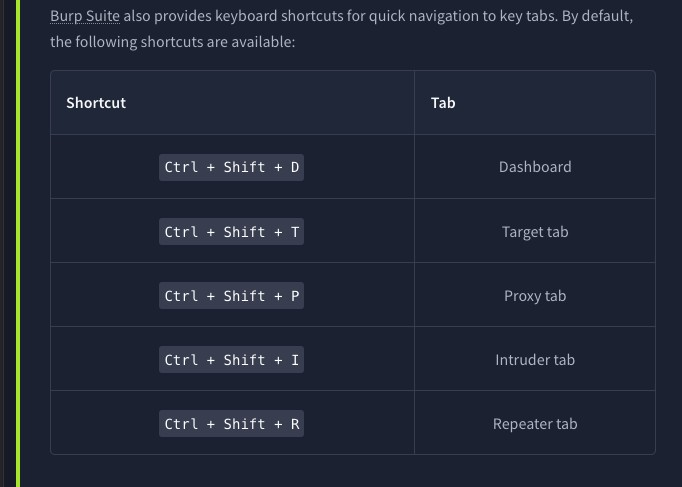Open the Burp Suite link
The image size is (682, 487).
[x=85, y=17]
